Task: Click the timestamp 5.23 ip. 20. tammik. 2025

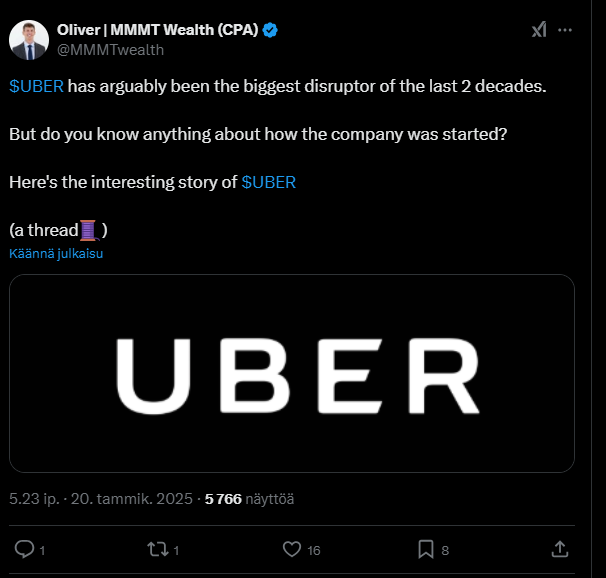Action: click(100, 498)
